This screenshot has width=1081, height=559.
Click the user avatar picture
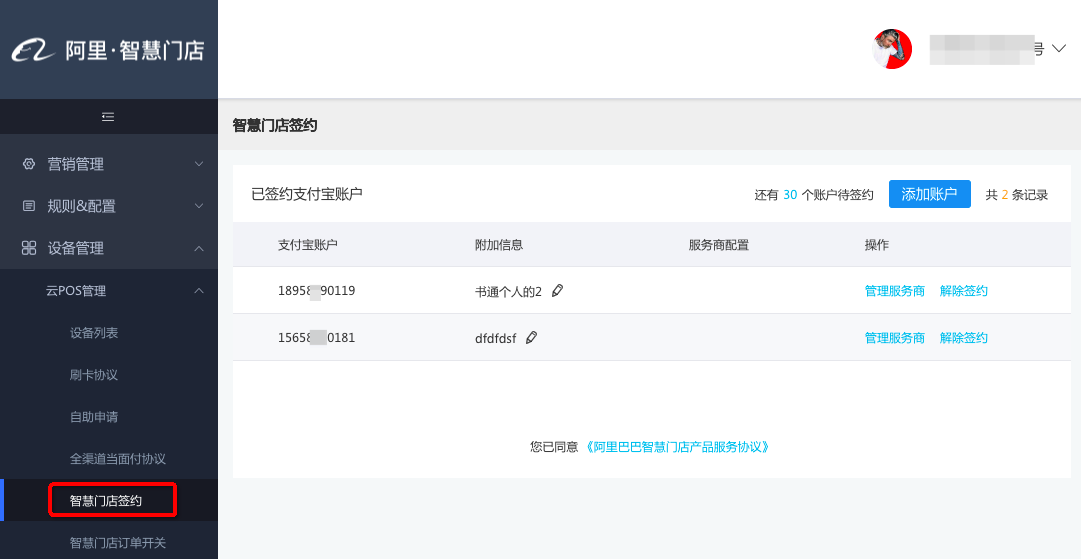pos(892,49)
